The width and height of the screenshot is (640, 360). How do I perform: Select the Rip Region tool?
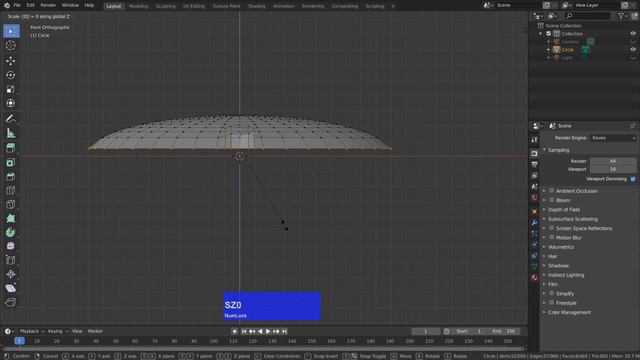coord(11,302)
